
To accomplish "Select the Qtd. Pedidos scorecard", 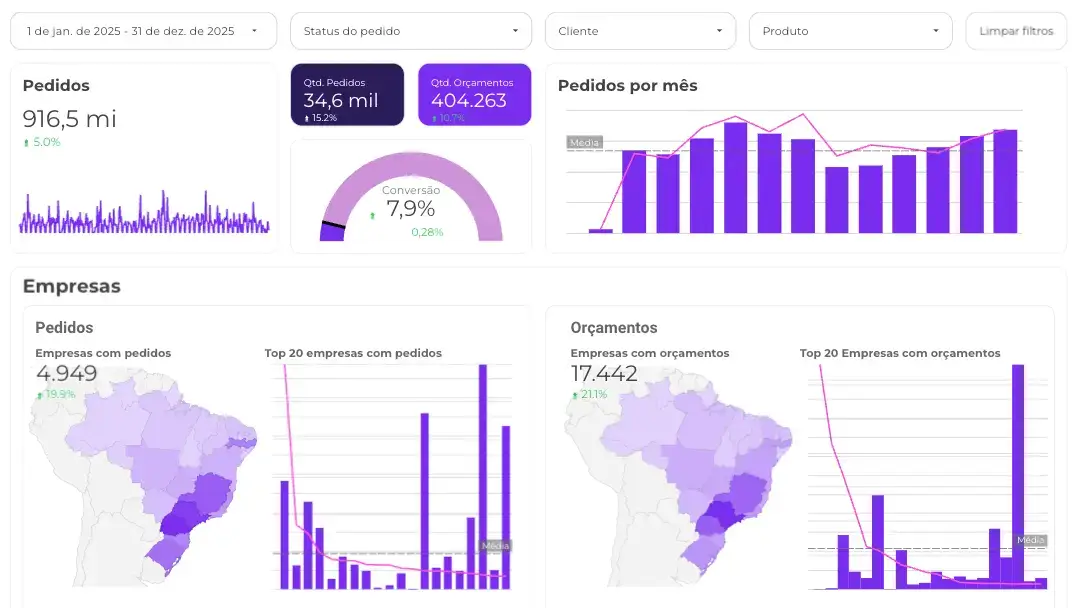I will coord(347,96).
